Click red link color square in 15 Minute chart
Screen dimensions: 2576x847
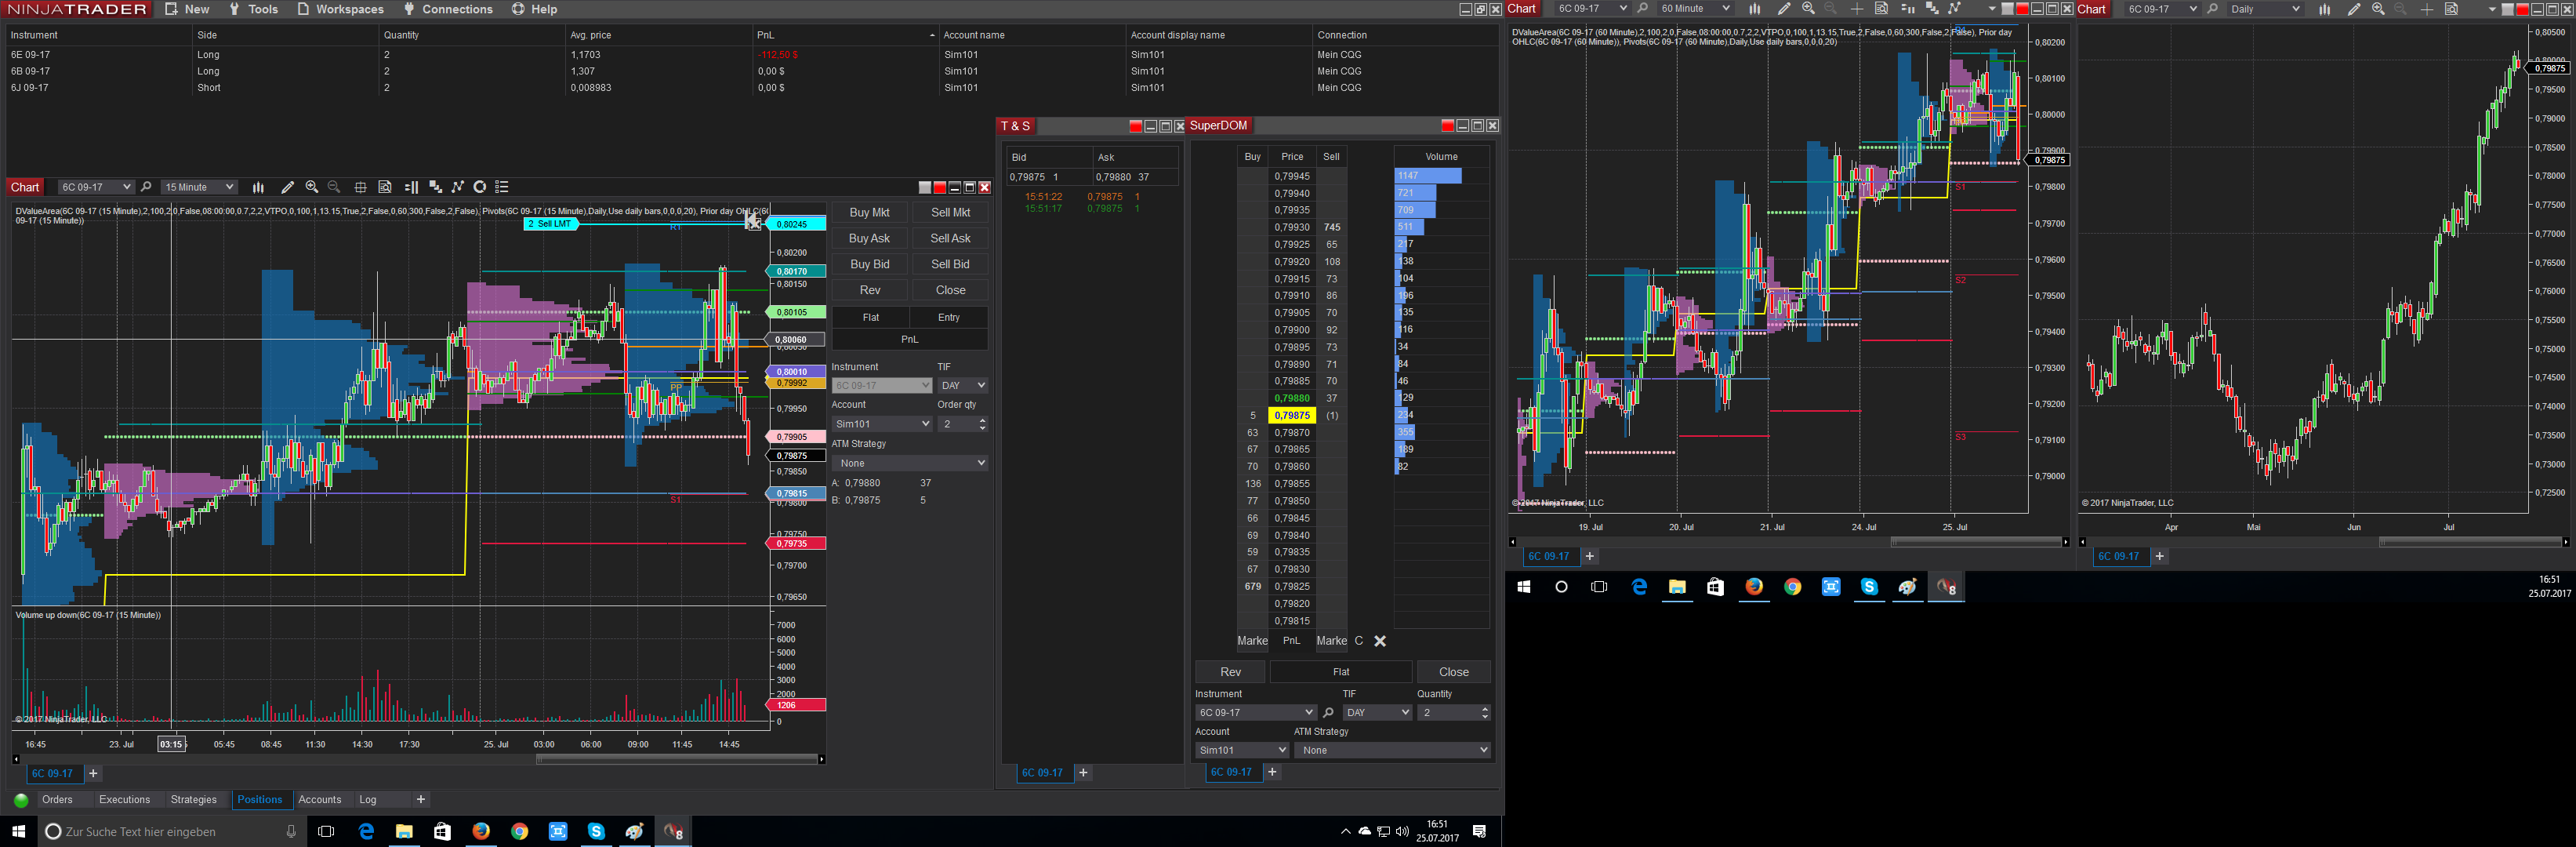click(x=940, y=187)
